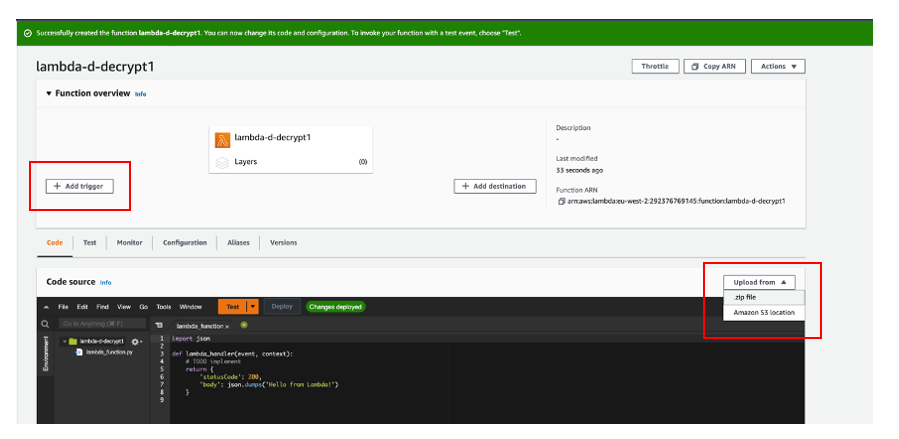Choose Amazon S3 location option
Screen dimensions: 899x439
[764, 313]
